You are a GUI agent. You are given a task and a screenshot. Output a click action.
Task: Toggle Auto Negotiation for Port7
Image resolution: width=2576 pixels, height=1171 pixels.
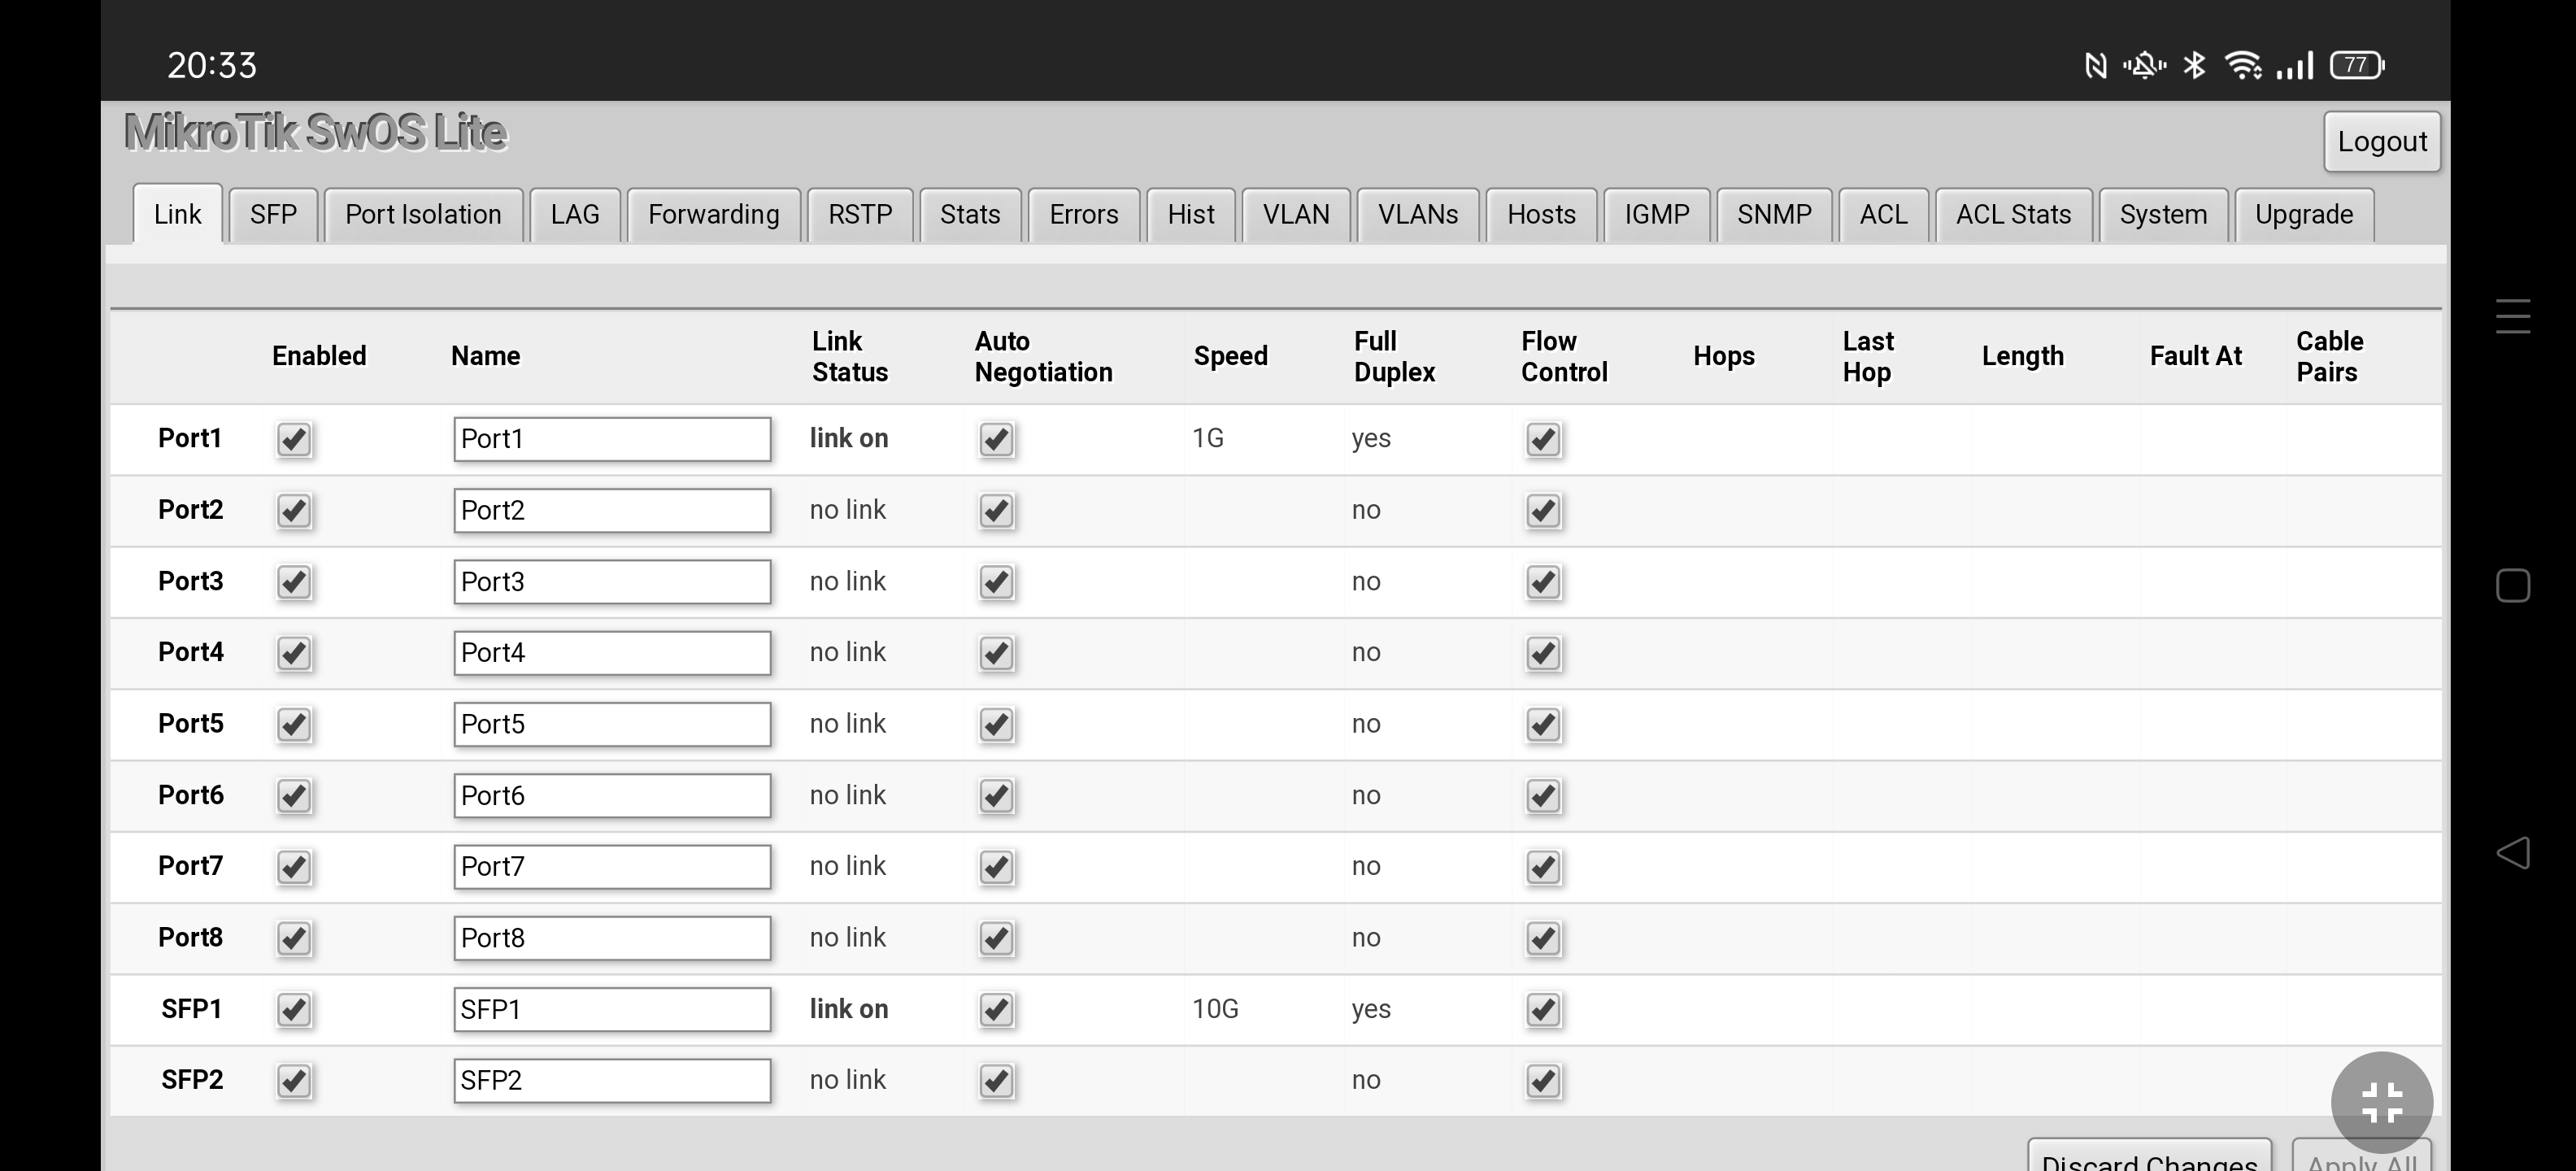pos(996,867)
